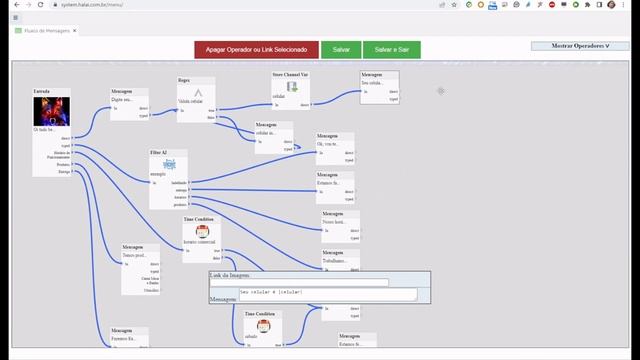The image size is (640, 360).
Task: Click Apagar Operador ou Link Selecionado button
Action: coord(256,50)
